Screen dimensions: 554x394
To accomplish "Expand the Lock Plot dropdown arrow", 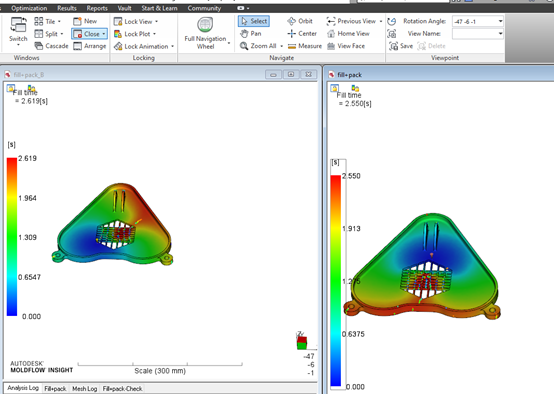I will (x=154, y=34).
